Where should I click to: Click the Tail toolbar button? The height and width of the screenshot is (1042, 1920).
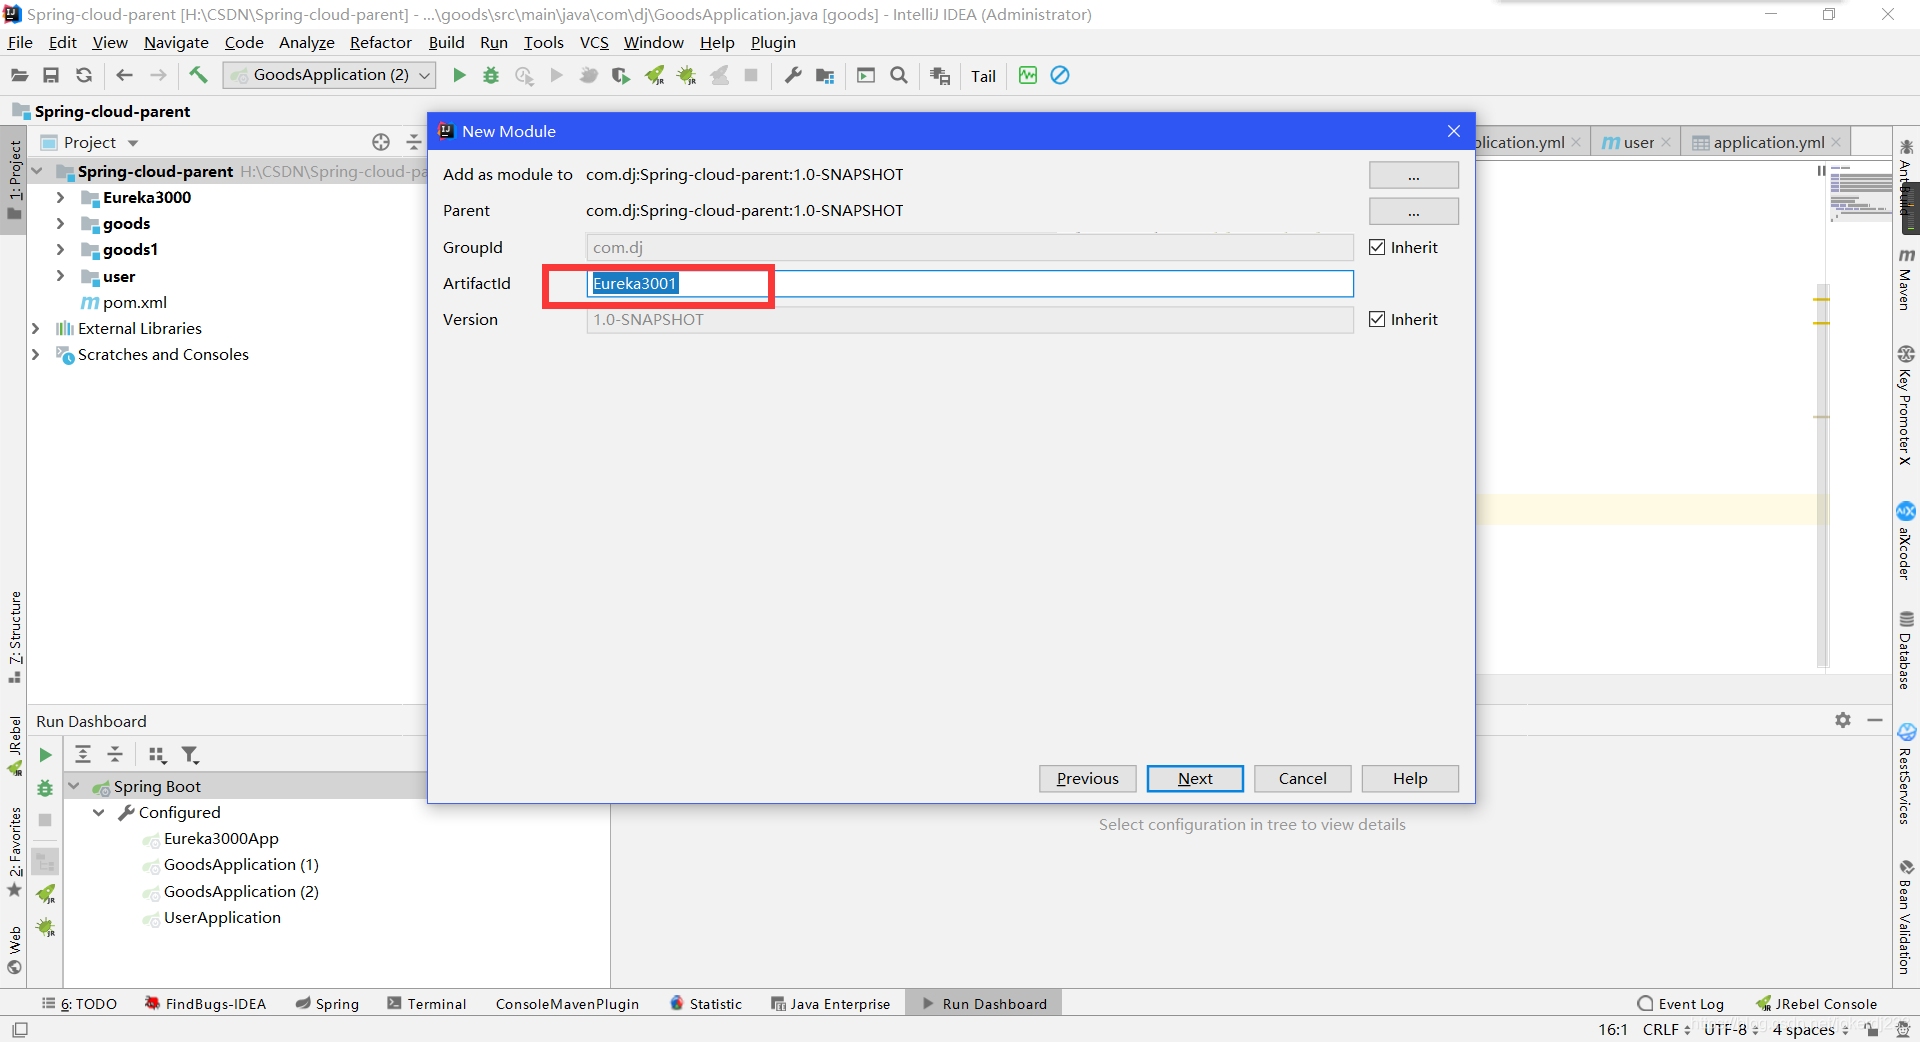(x=983, y=76)
